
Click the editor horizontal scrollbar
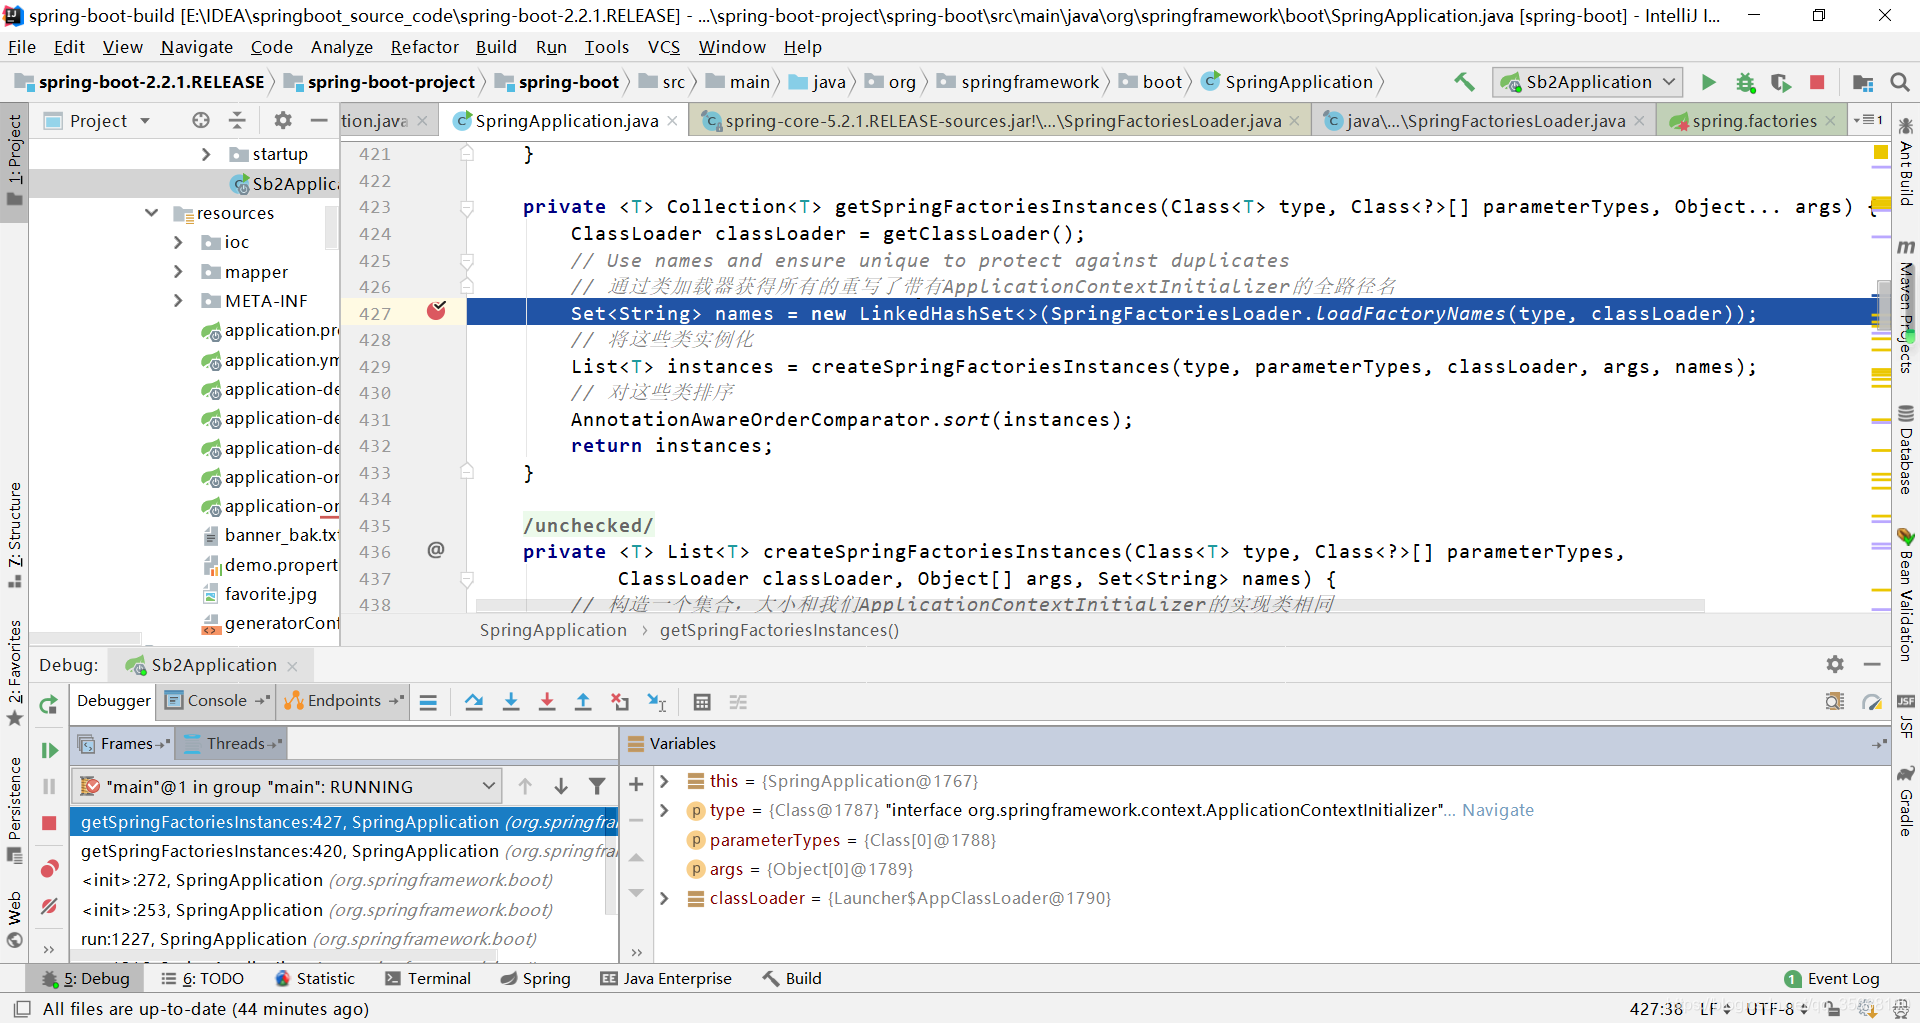coord(1090,605)
